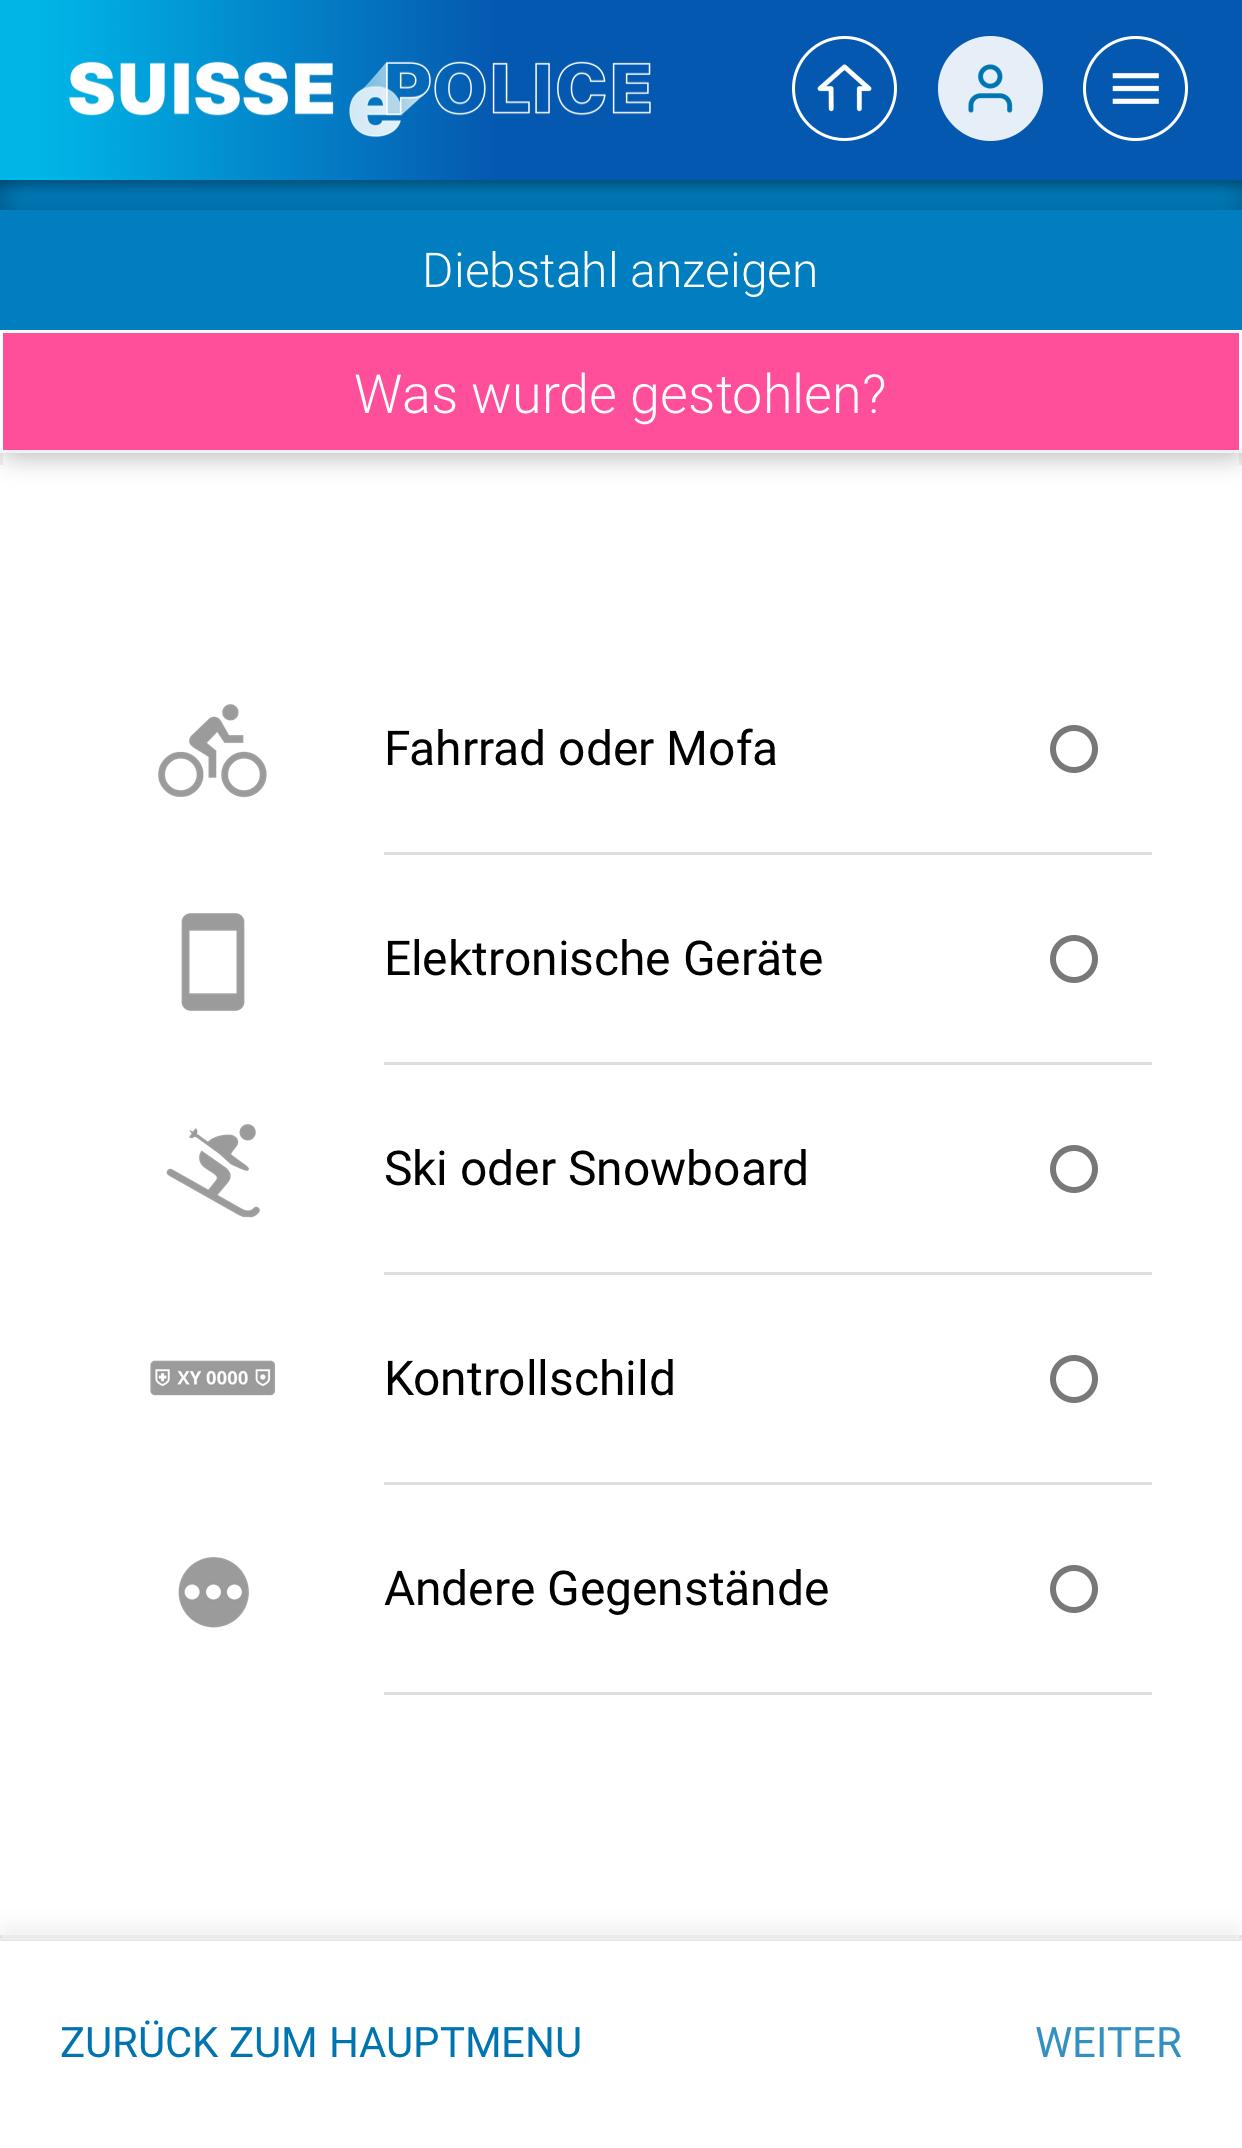The width and height of the screenshot is (1242, 2148).
Task: Go back via ZURÜCK ZUM HAUPTMENU
Action: coord(321,2043)
